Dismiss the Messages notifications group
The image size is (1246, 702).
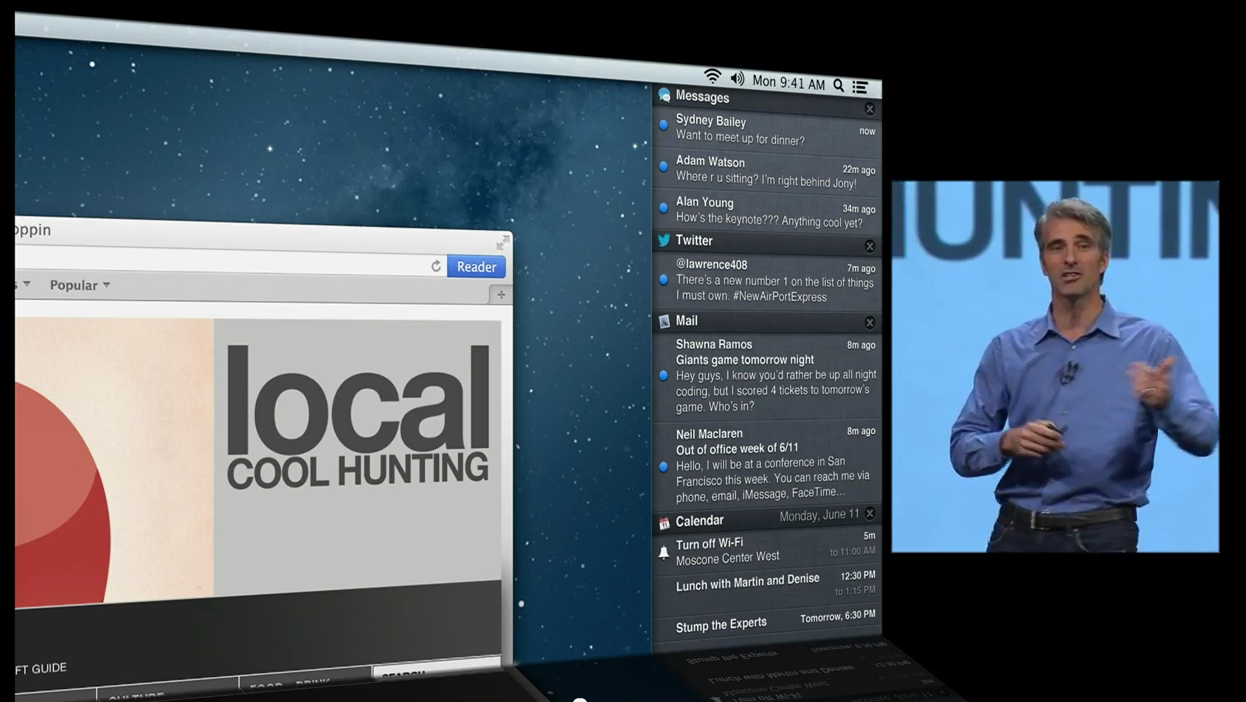point(869,109)
